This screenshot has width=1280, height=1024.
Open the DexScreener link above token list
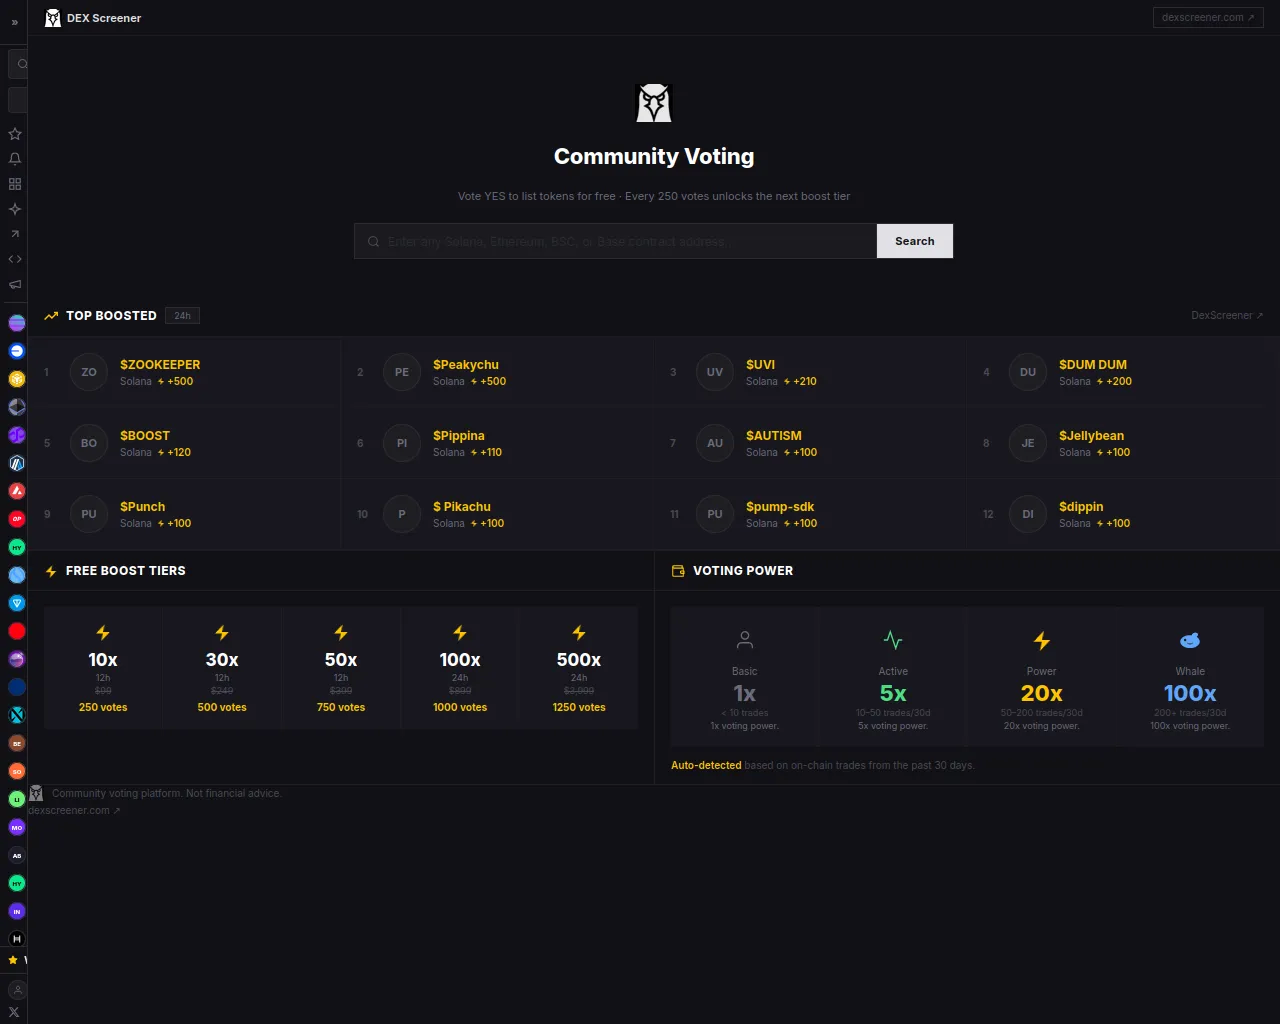click(1227, 315)
